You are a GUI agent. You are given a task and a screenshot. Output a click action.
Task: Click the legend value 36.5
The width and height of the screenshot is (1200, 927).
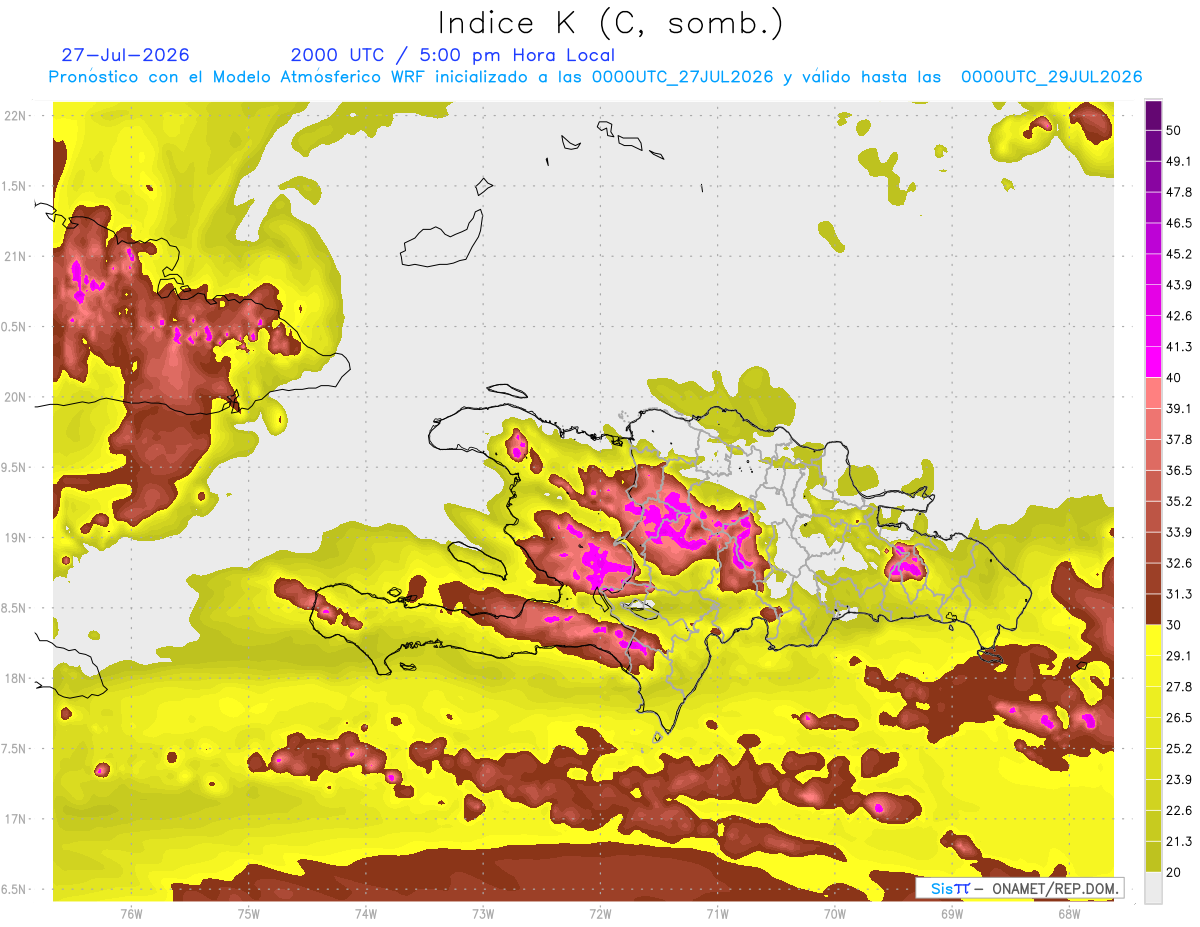coord(1179,471)
